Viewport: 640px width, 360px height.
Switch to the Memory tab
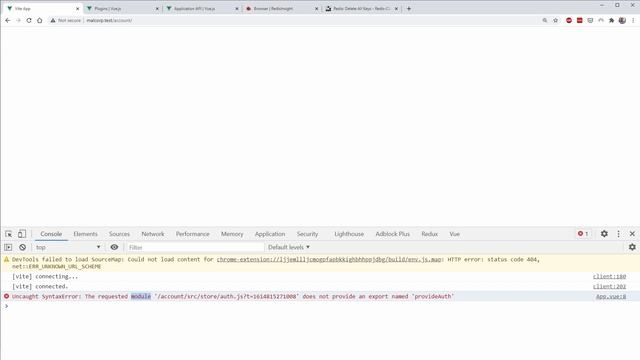tap(232, 234)
